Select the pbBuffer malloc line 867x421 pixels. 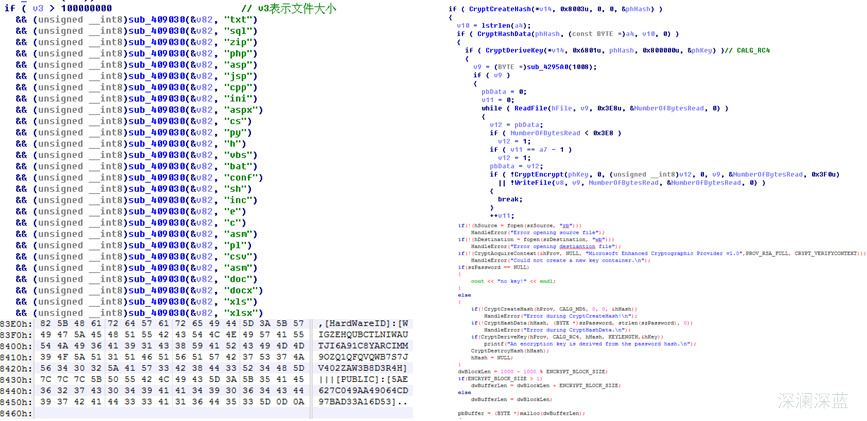[x=521, y=413]
